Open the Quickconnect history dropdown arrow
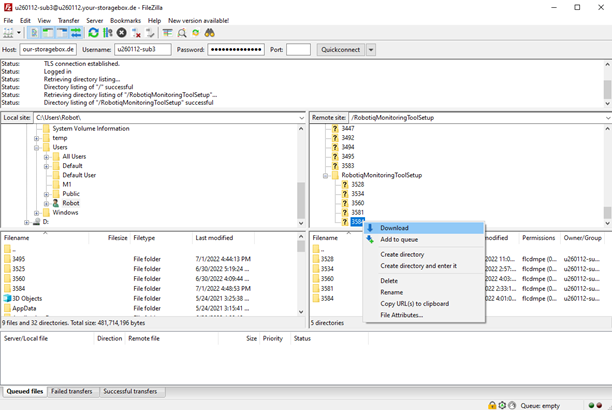 pos(371,50)
